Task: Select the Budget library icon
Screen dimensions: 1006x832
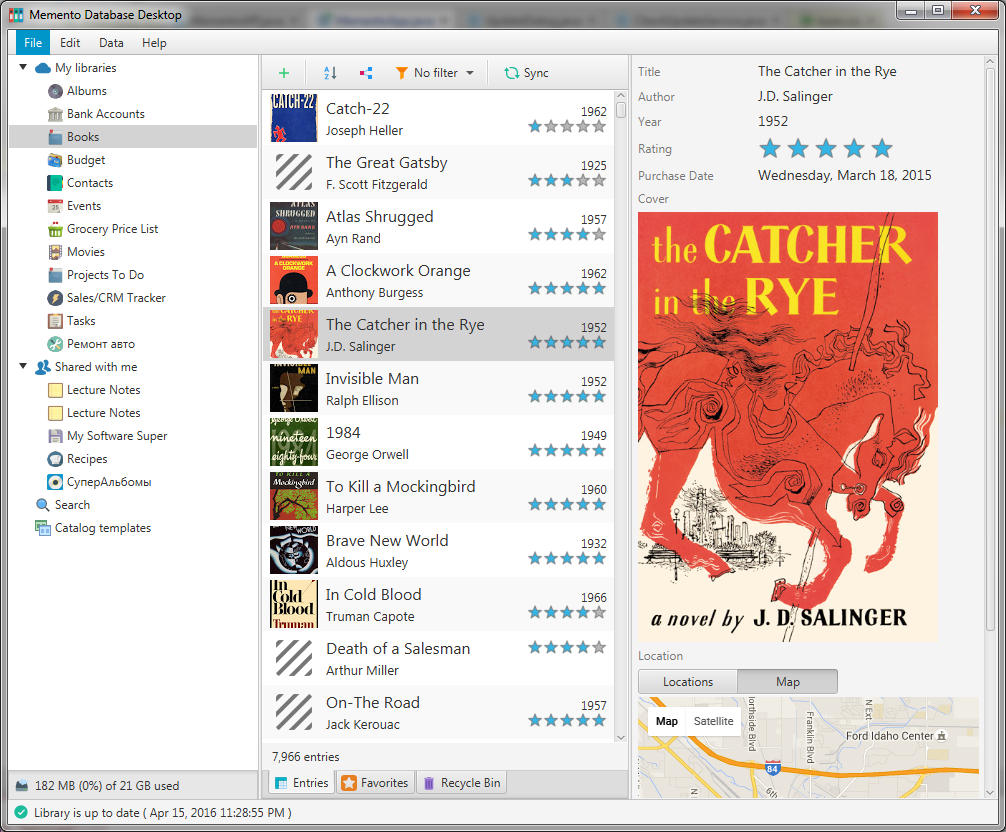Action: click(x=56, y=160)
